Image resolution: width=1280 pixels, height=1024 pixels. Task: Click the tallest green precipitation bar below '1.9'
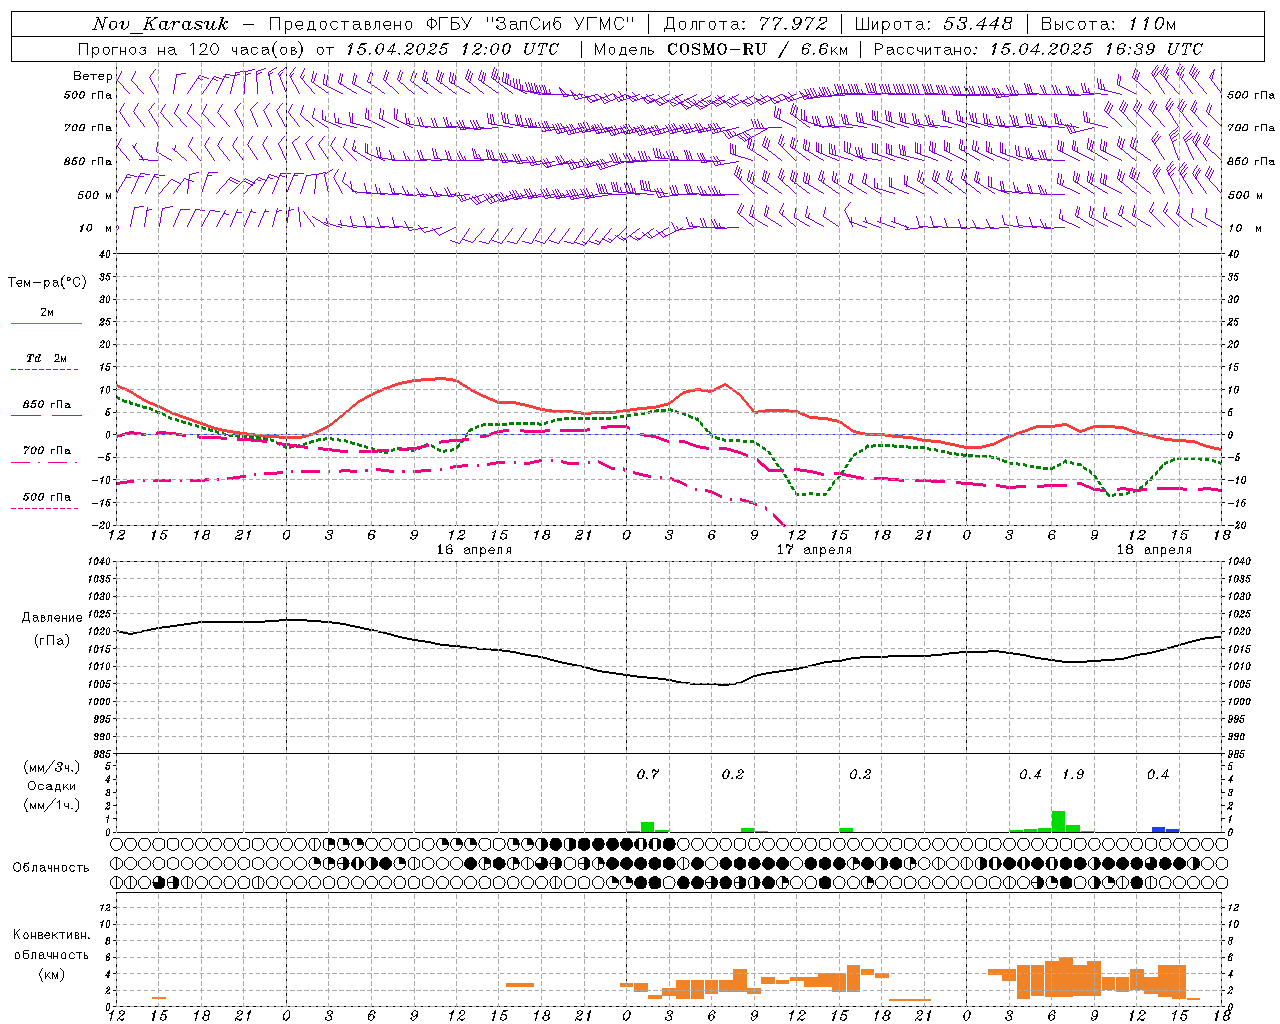1059,821
